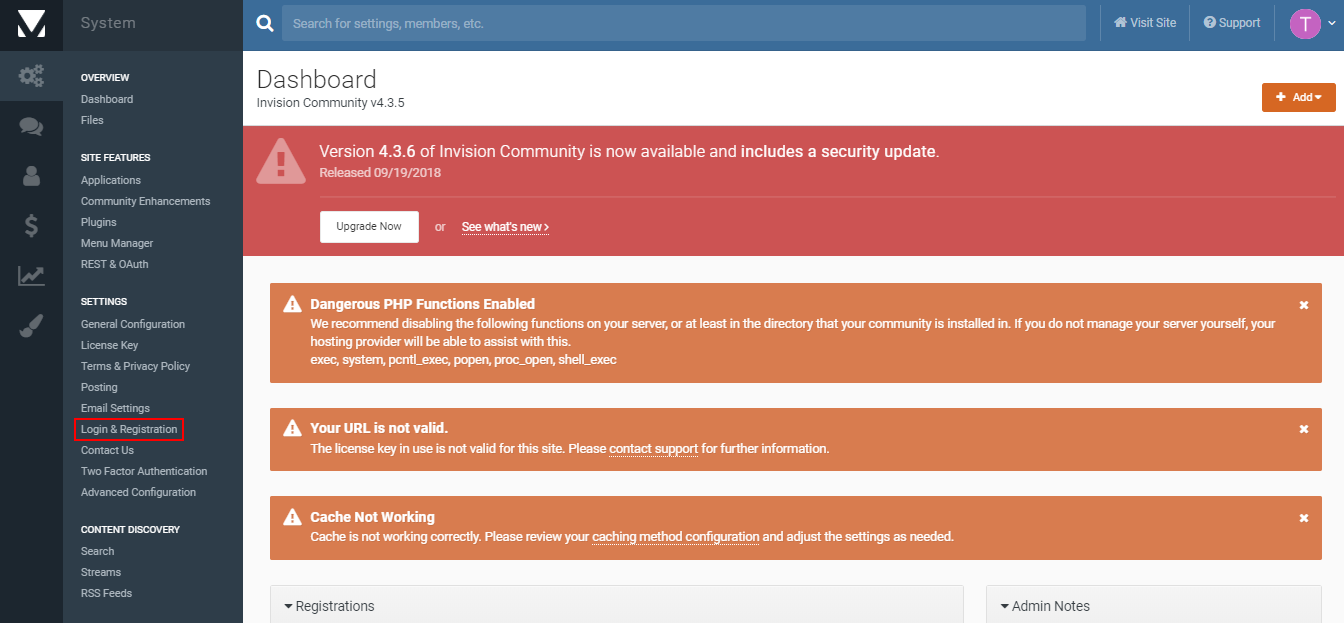Dismiss the Dangerous PHP Functions warning
1344x623 pixels.
1303,305
